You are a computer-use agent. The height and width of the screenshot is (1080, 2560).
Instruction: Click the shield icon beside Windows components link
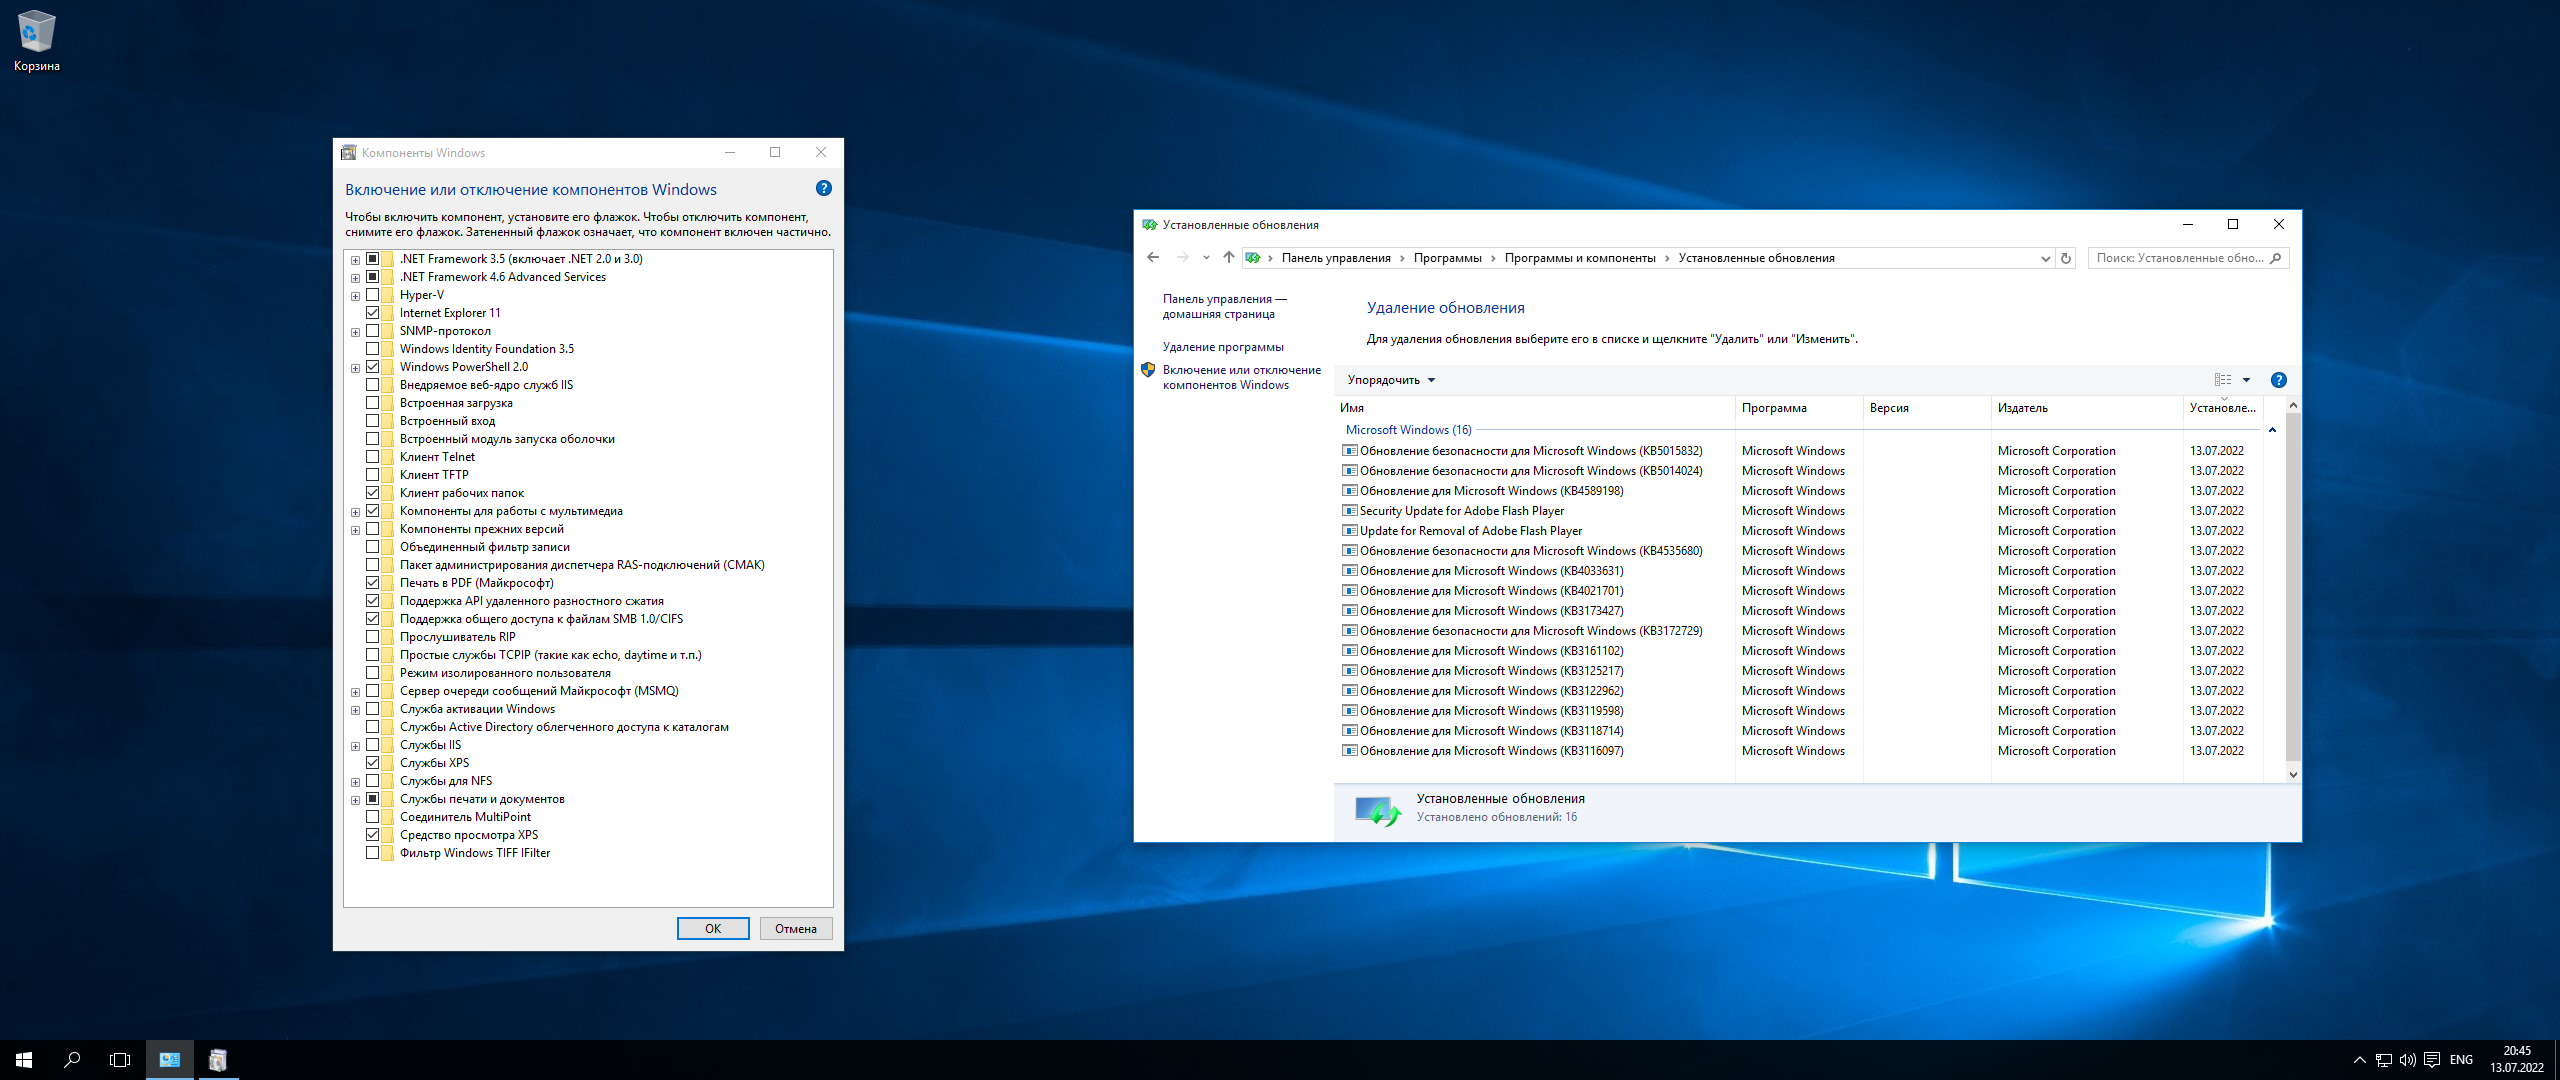(1148, 370)
